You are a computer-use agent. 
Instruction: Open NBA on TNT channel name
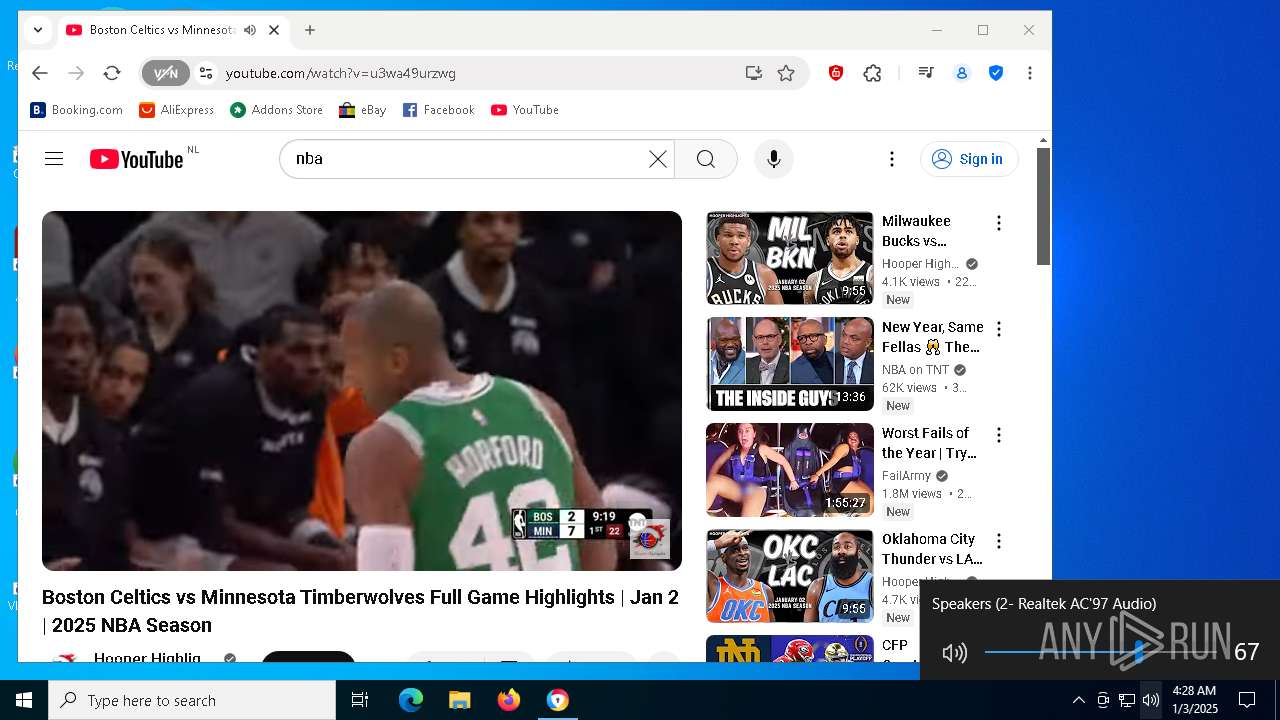915,370
